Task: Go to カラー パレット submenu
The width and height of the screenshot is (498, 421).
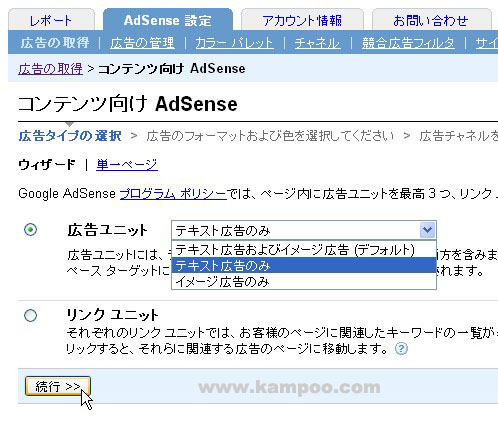Action: (235, 43)
